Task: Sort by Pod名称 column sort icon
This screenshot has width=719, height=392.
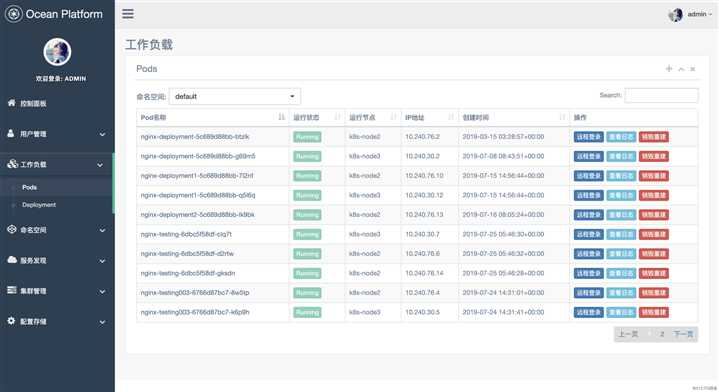Action: pos(282,117)
